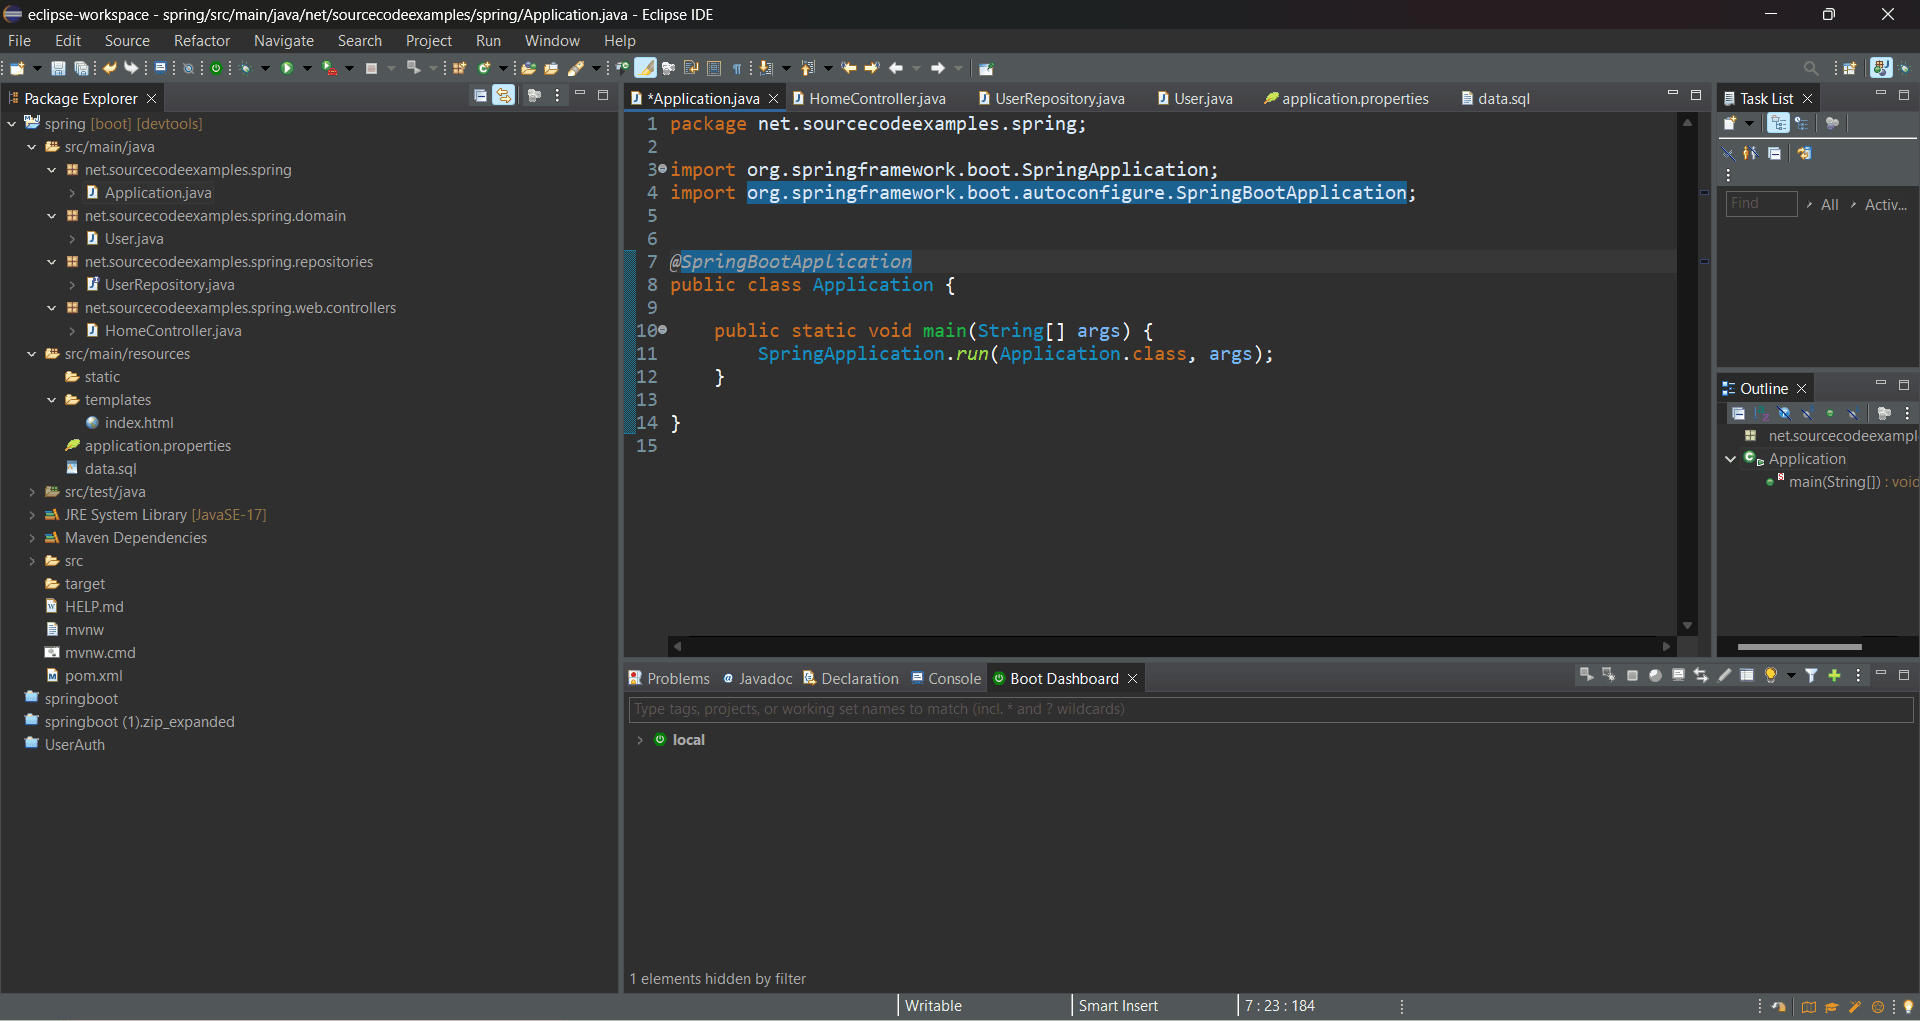
Task: Click the Debug bug icon in the main toolbar
Action: point(245,68)
